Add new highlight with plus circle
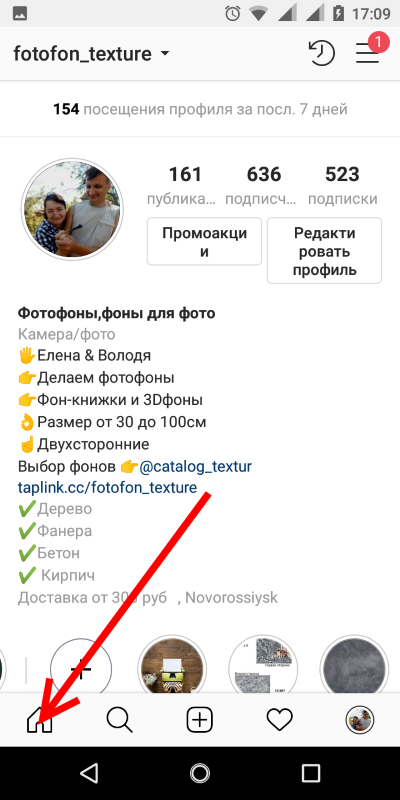Image resolution: width=400 pixels, height=800 pixels. (81, 664)
